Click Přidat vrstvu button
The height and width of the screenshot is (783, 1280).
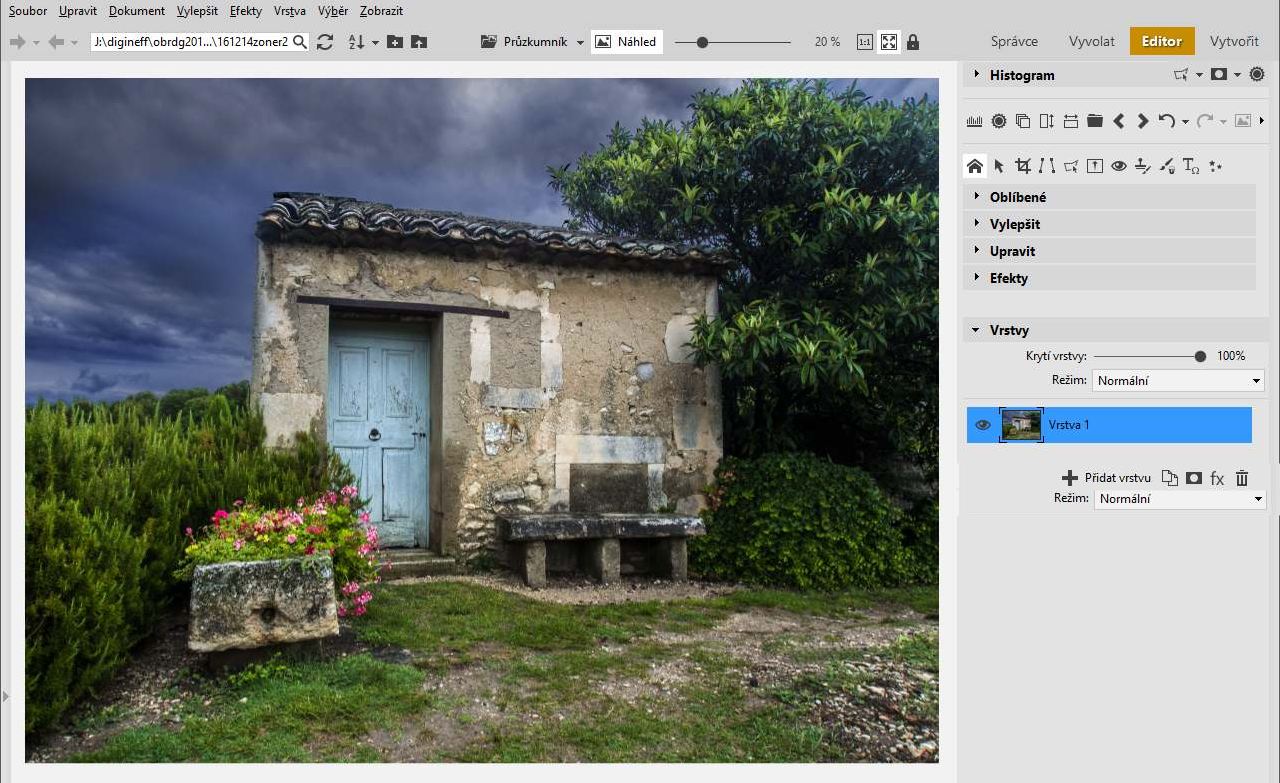tap(1106, 478)
